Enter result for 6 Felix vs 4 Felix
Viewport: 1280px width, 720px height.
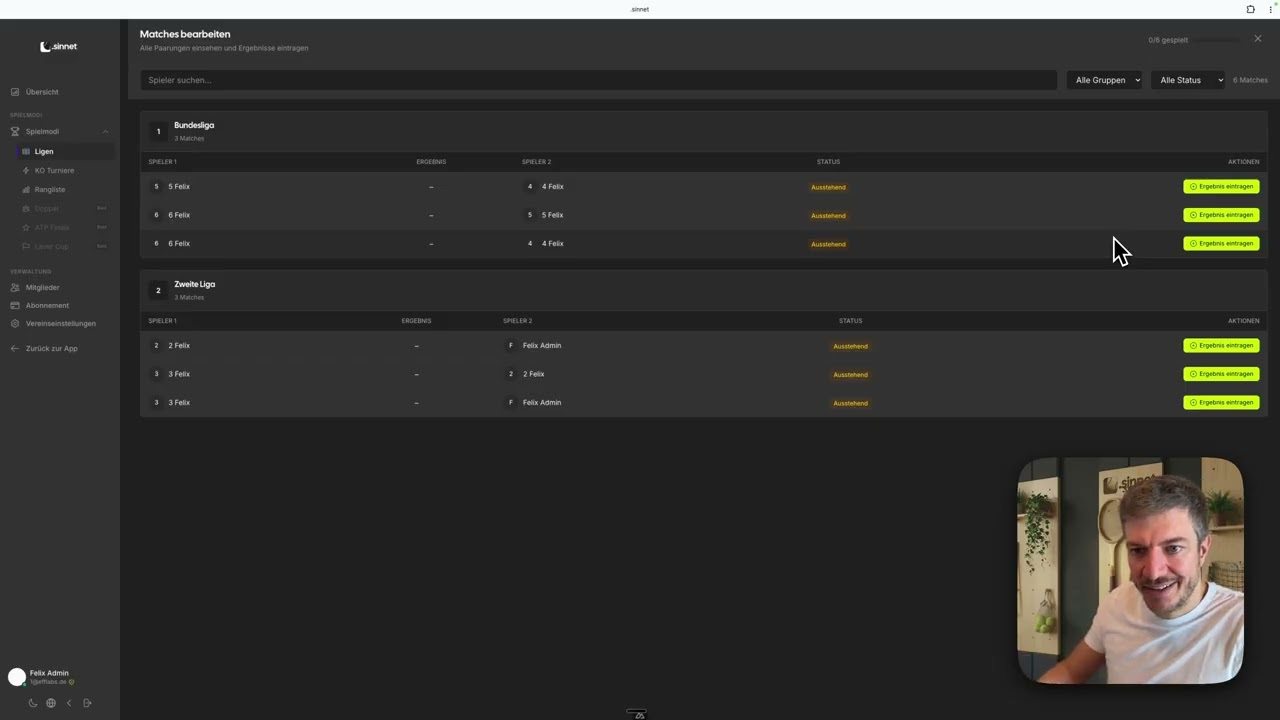[x=1221, y=243]
